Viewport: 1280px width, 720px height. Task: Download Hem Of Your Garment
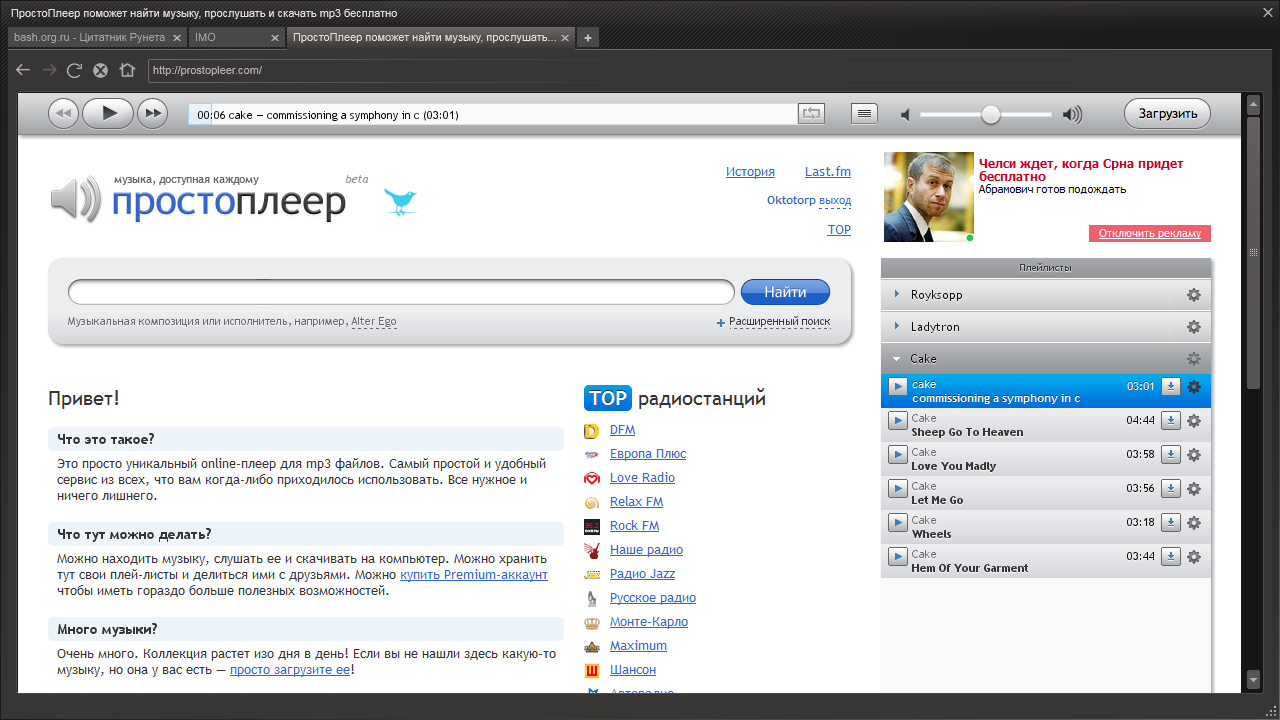pyautogui.click(x=1171, y=557)
